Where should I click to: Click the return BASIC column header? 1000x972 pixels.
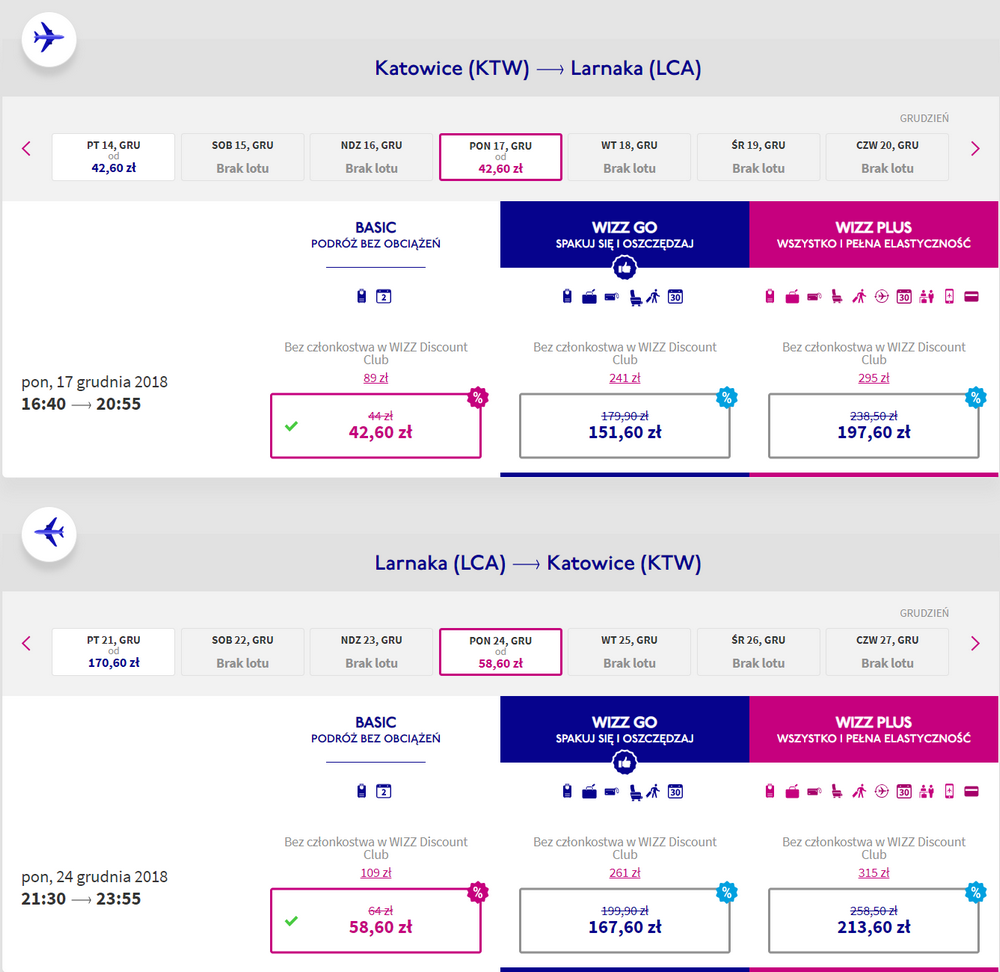pyautogui.click(x=376, y=730)
